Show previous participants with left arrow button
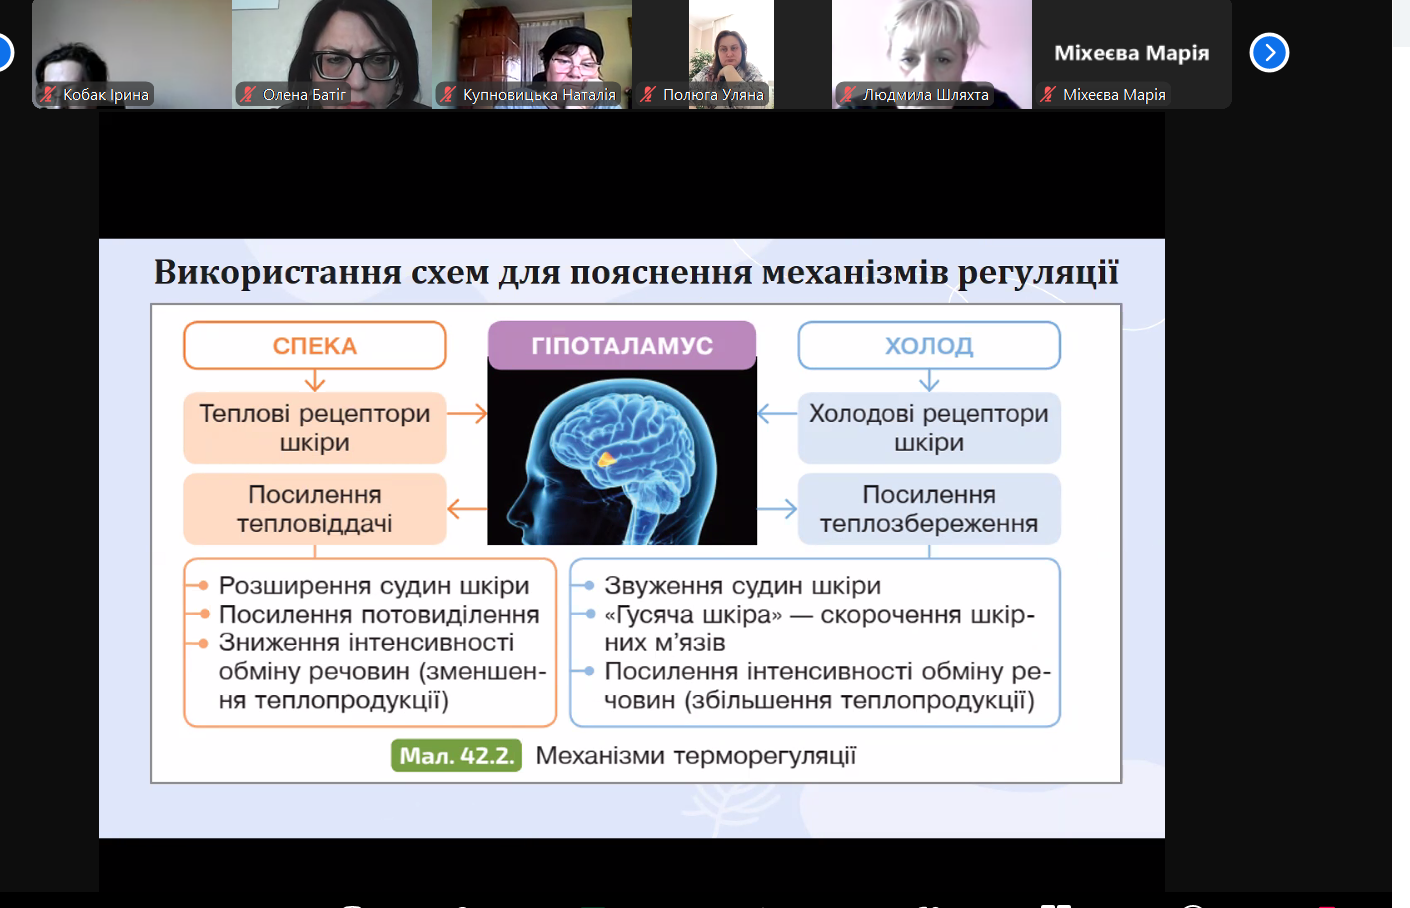Screen dimensions: 1410x908 pos(3,52)
